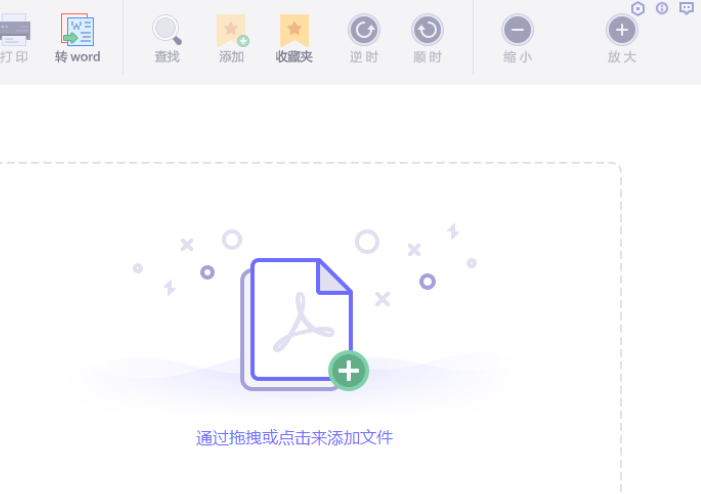Click the 通过拖拽或点击来添加文件 link

(x=294, y=438)
